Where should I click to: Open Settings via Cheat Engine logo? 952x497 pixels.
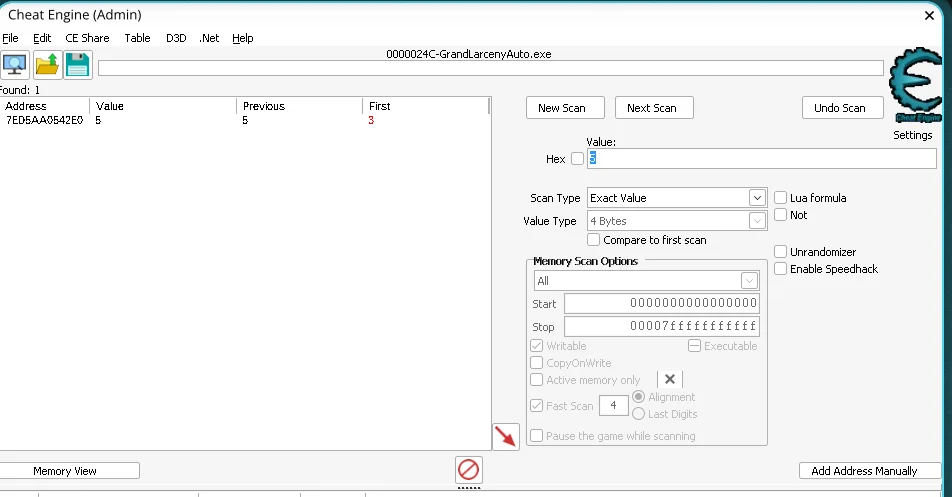point(916,85)
